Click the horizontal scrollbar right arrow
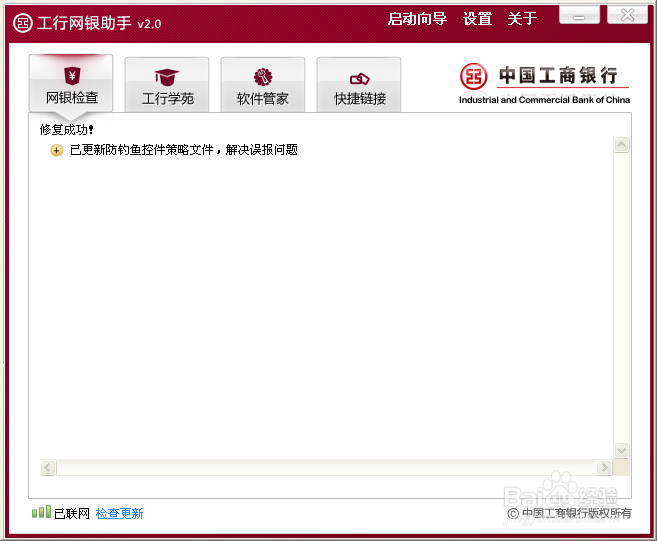 (604, 467)
